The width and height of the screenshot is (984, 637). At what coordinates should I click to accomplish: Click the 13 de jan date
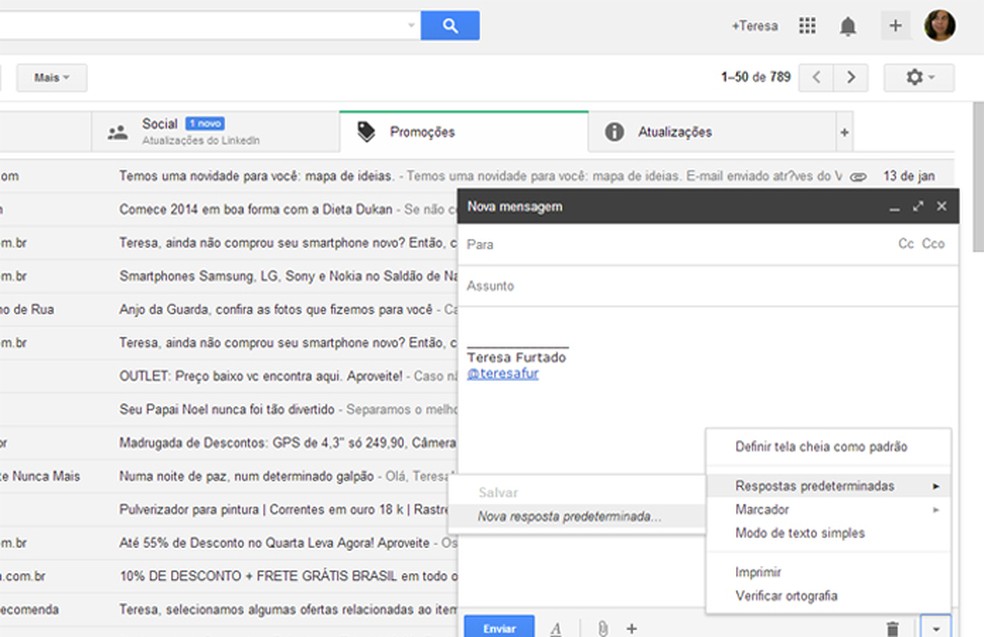point(909,176)
